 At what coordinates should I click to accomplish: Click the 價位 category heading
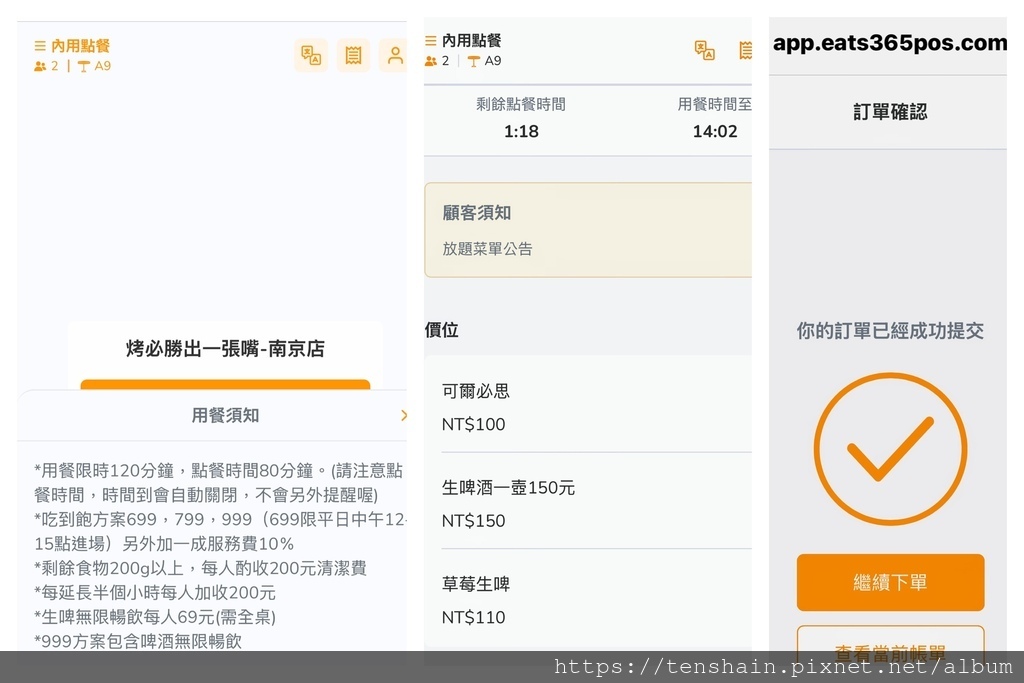click(441, 330)
